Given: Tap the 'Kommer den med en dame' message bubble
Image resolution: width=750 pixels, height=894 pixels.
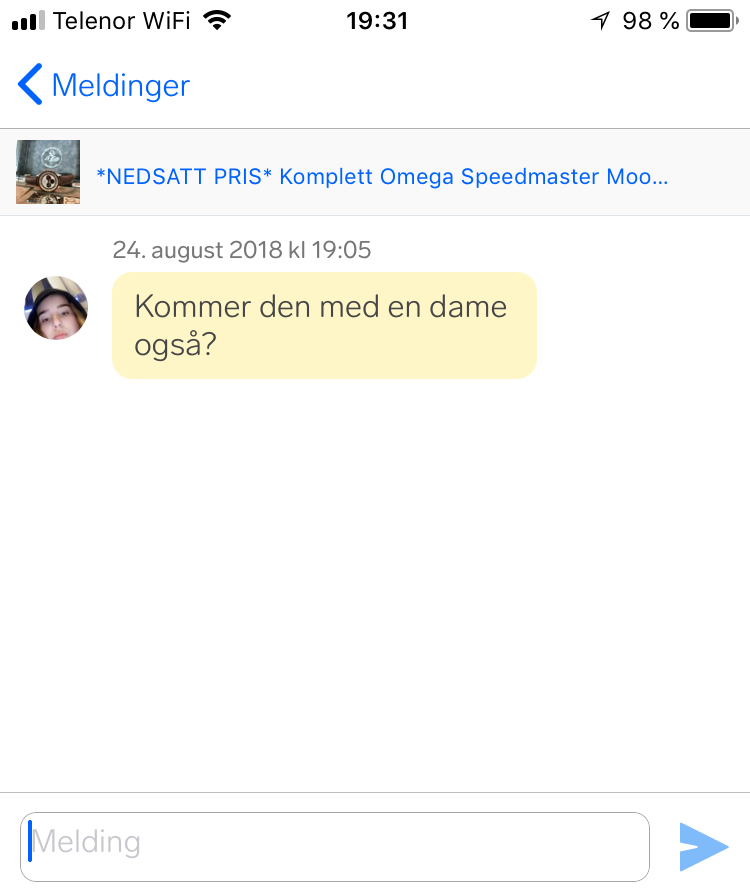Looking at the screenshot, I should click(324, 325).
